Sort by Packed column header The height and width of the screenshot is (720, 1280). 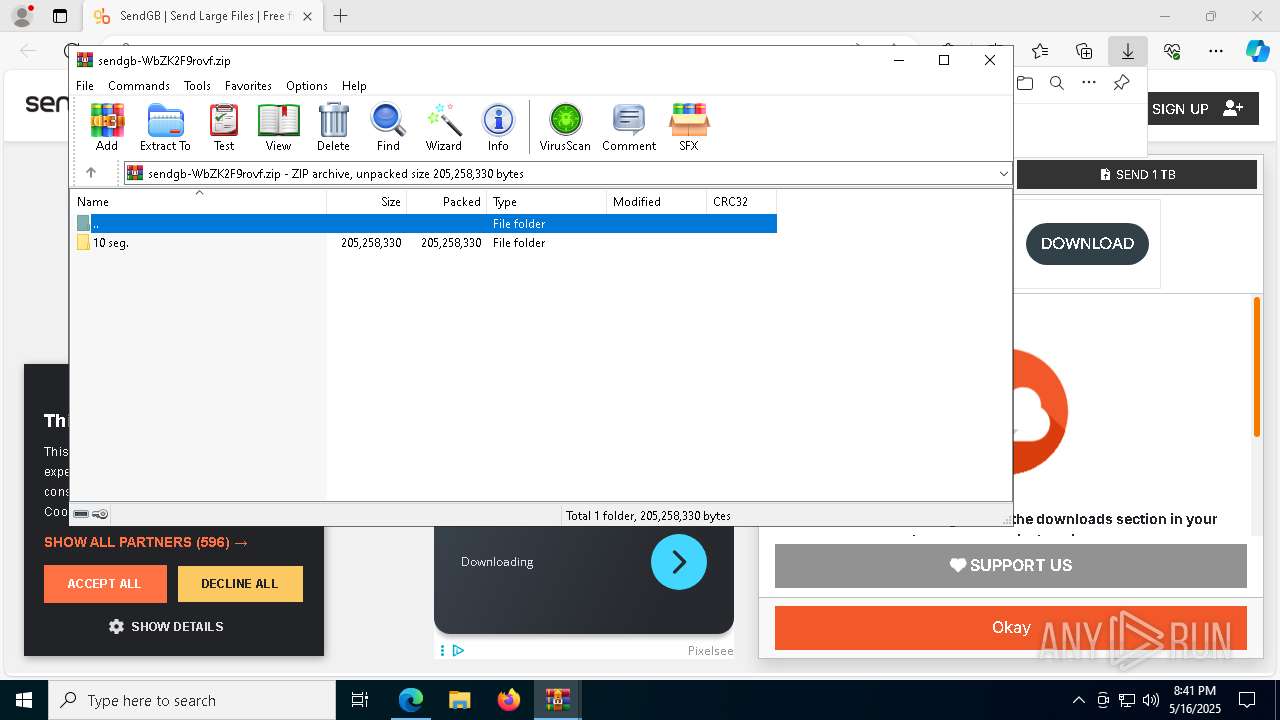[447, 202]
